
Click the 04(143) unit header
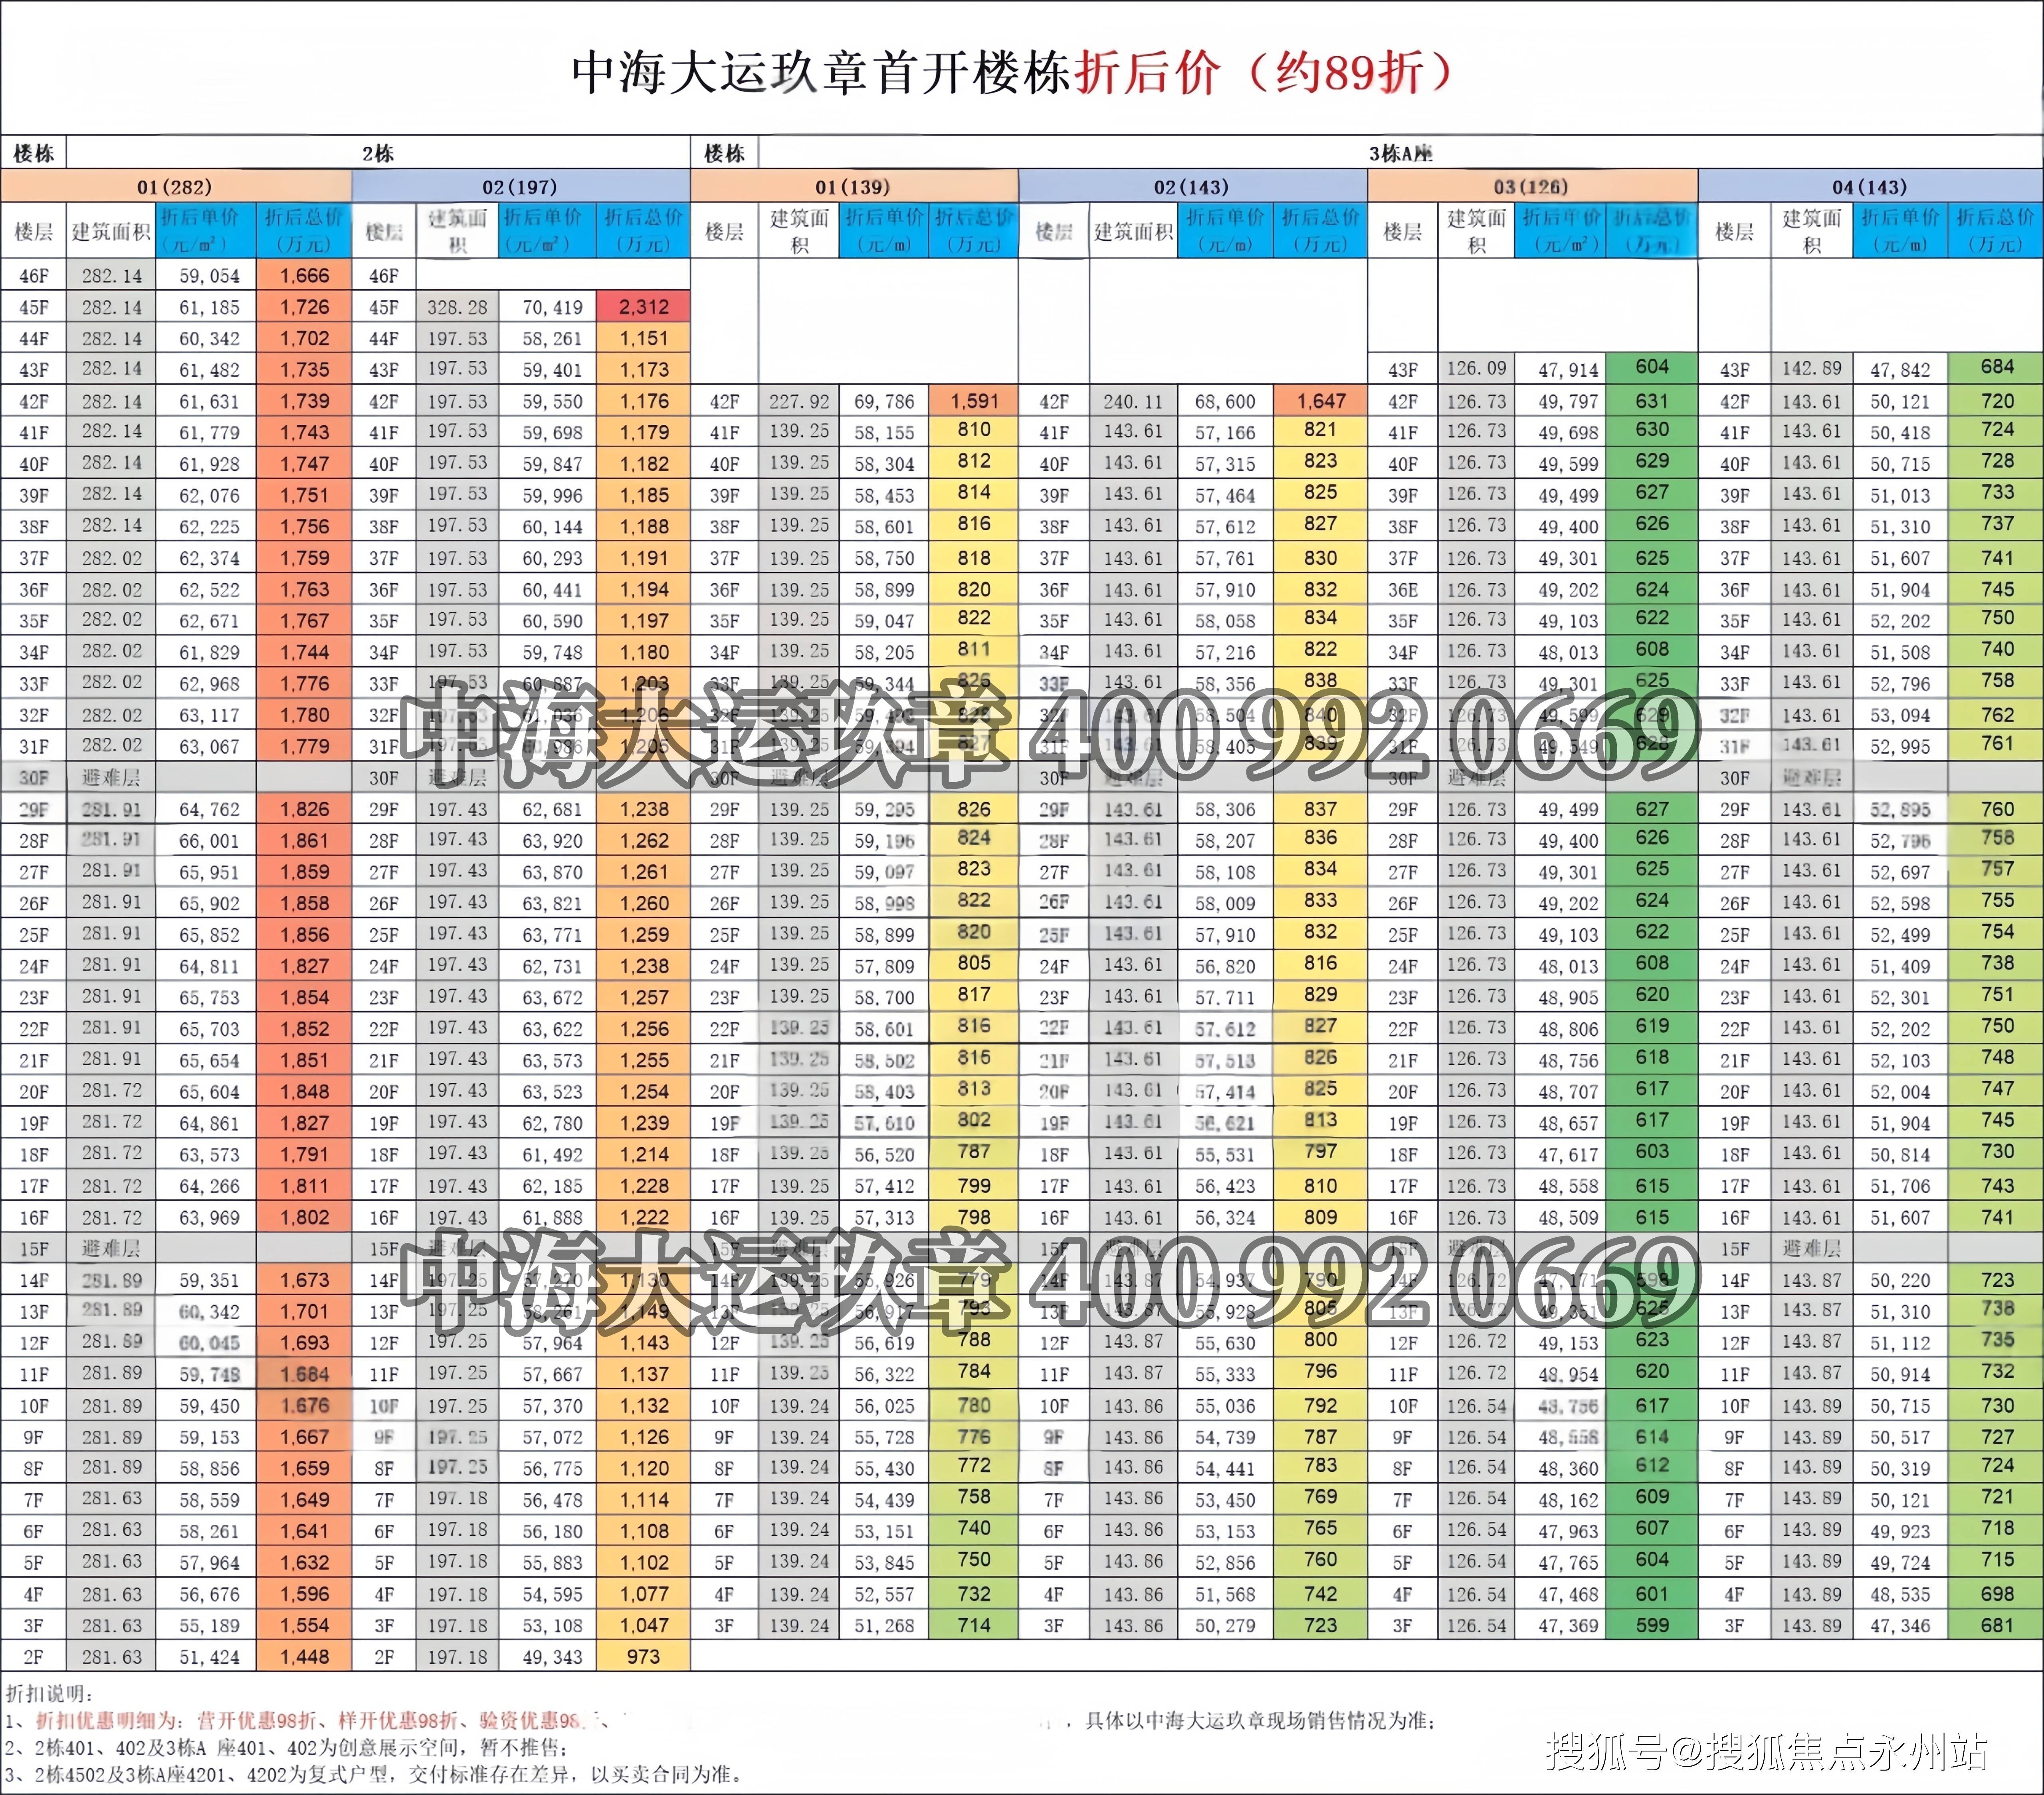click(1870, 186)
